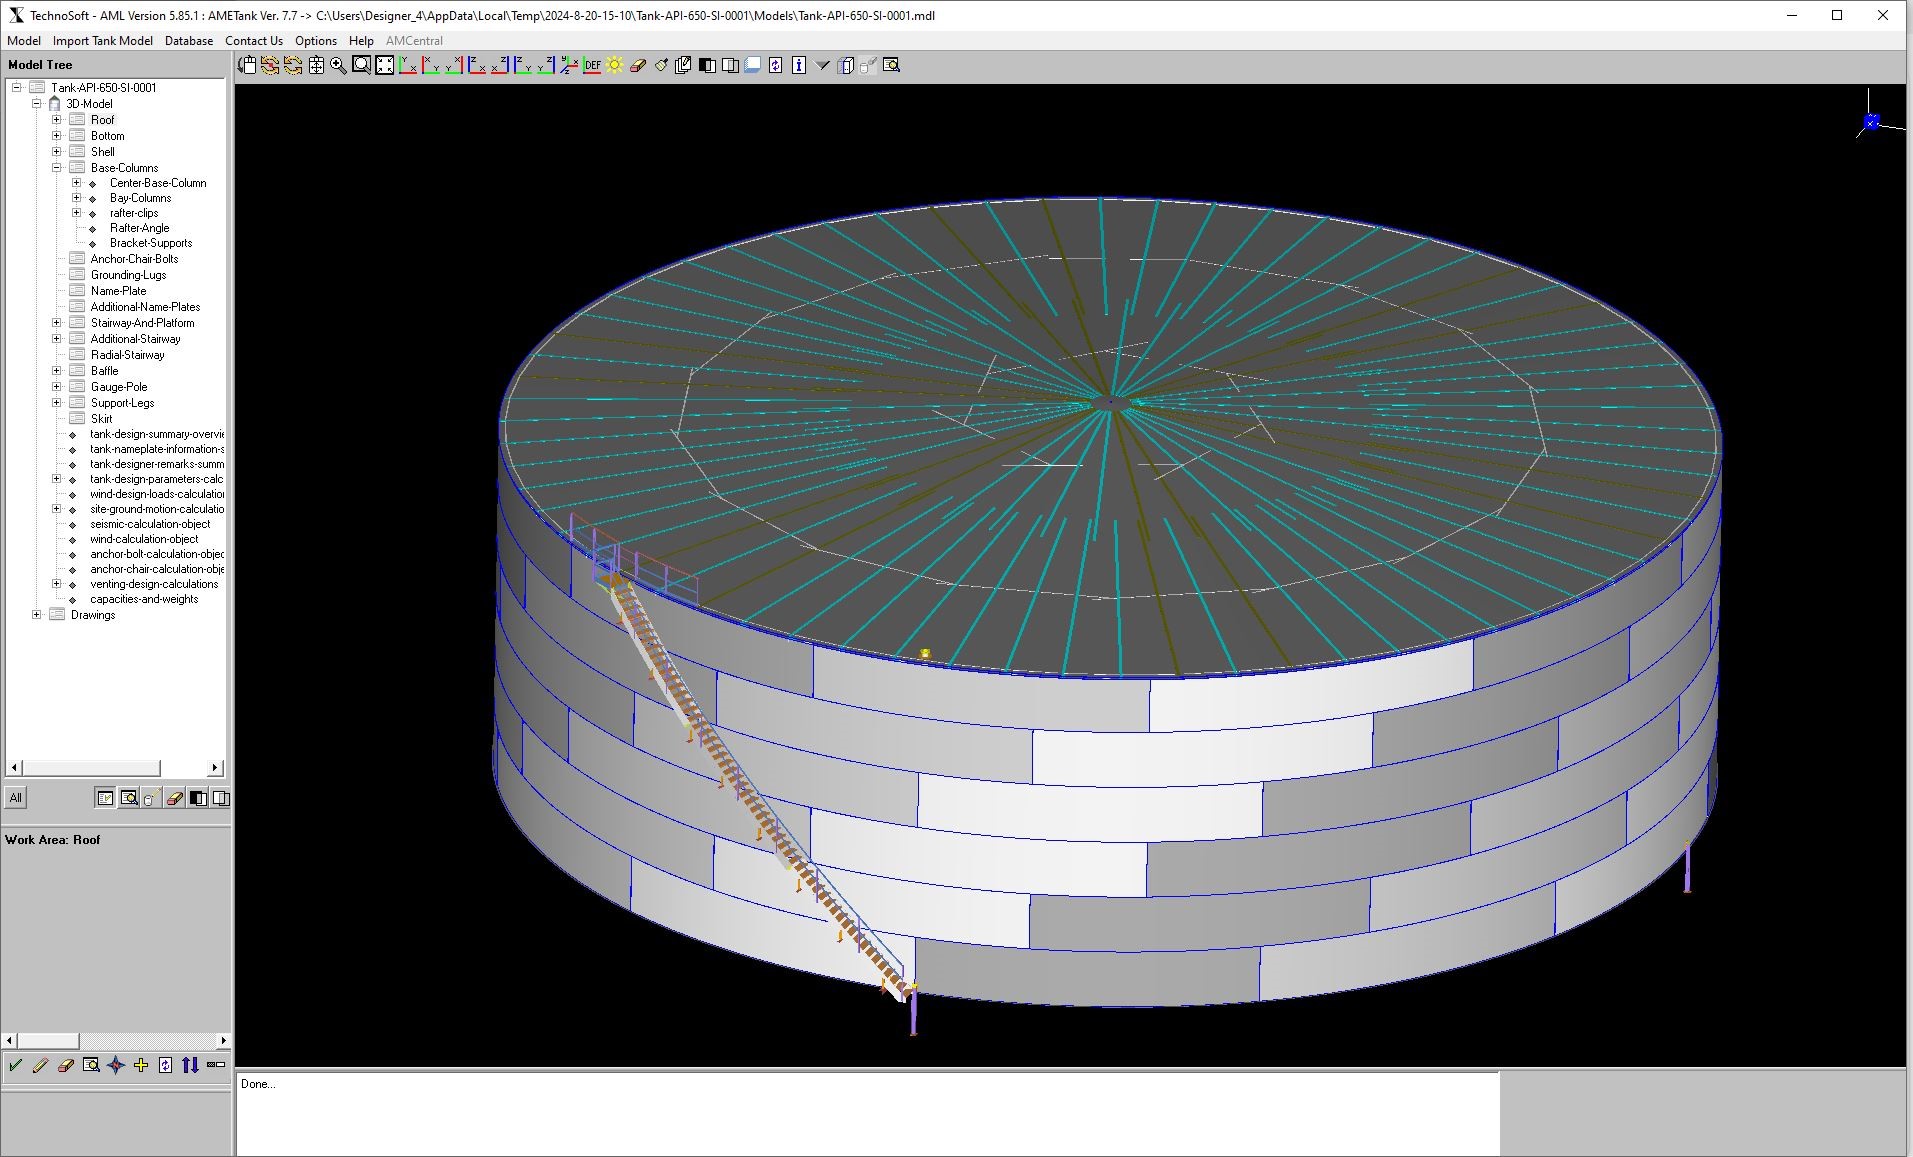Click the paint brush icon in toolbar
Image resolution: width=1913 pixels, height=1157 pixels.
point(661,65)
